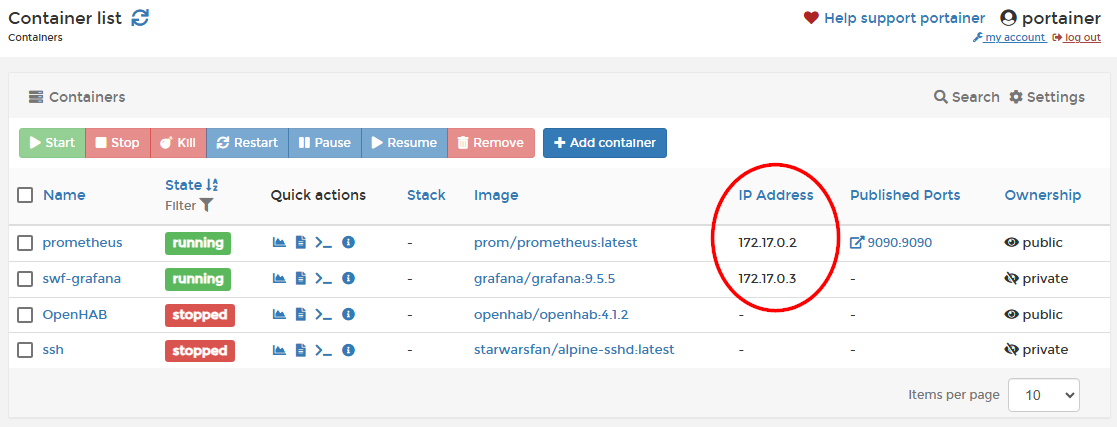Image resolution: width=1117 pixels, height=427 pixels.
Task: Sort containers by Name column
Action: tap(64, 195)
